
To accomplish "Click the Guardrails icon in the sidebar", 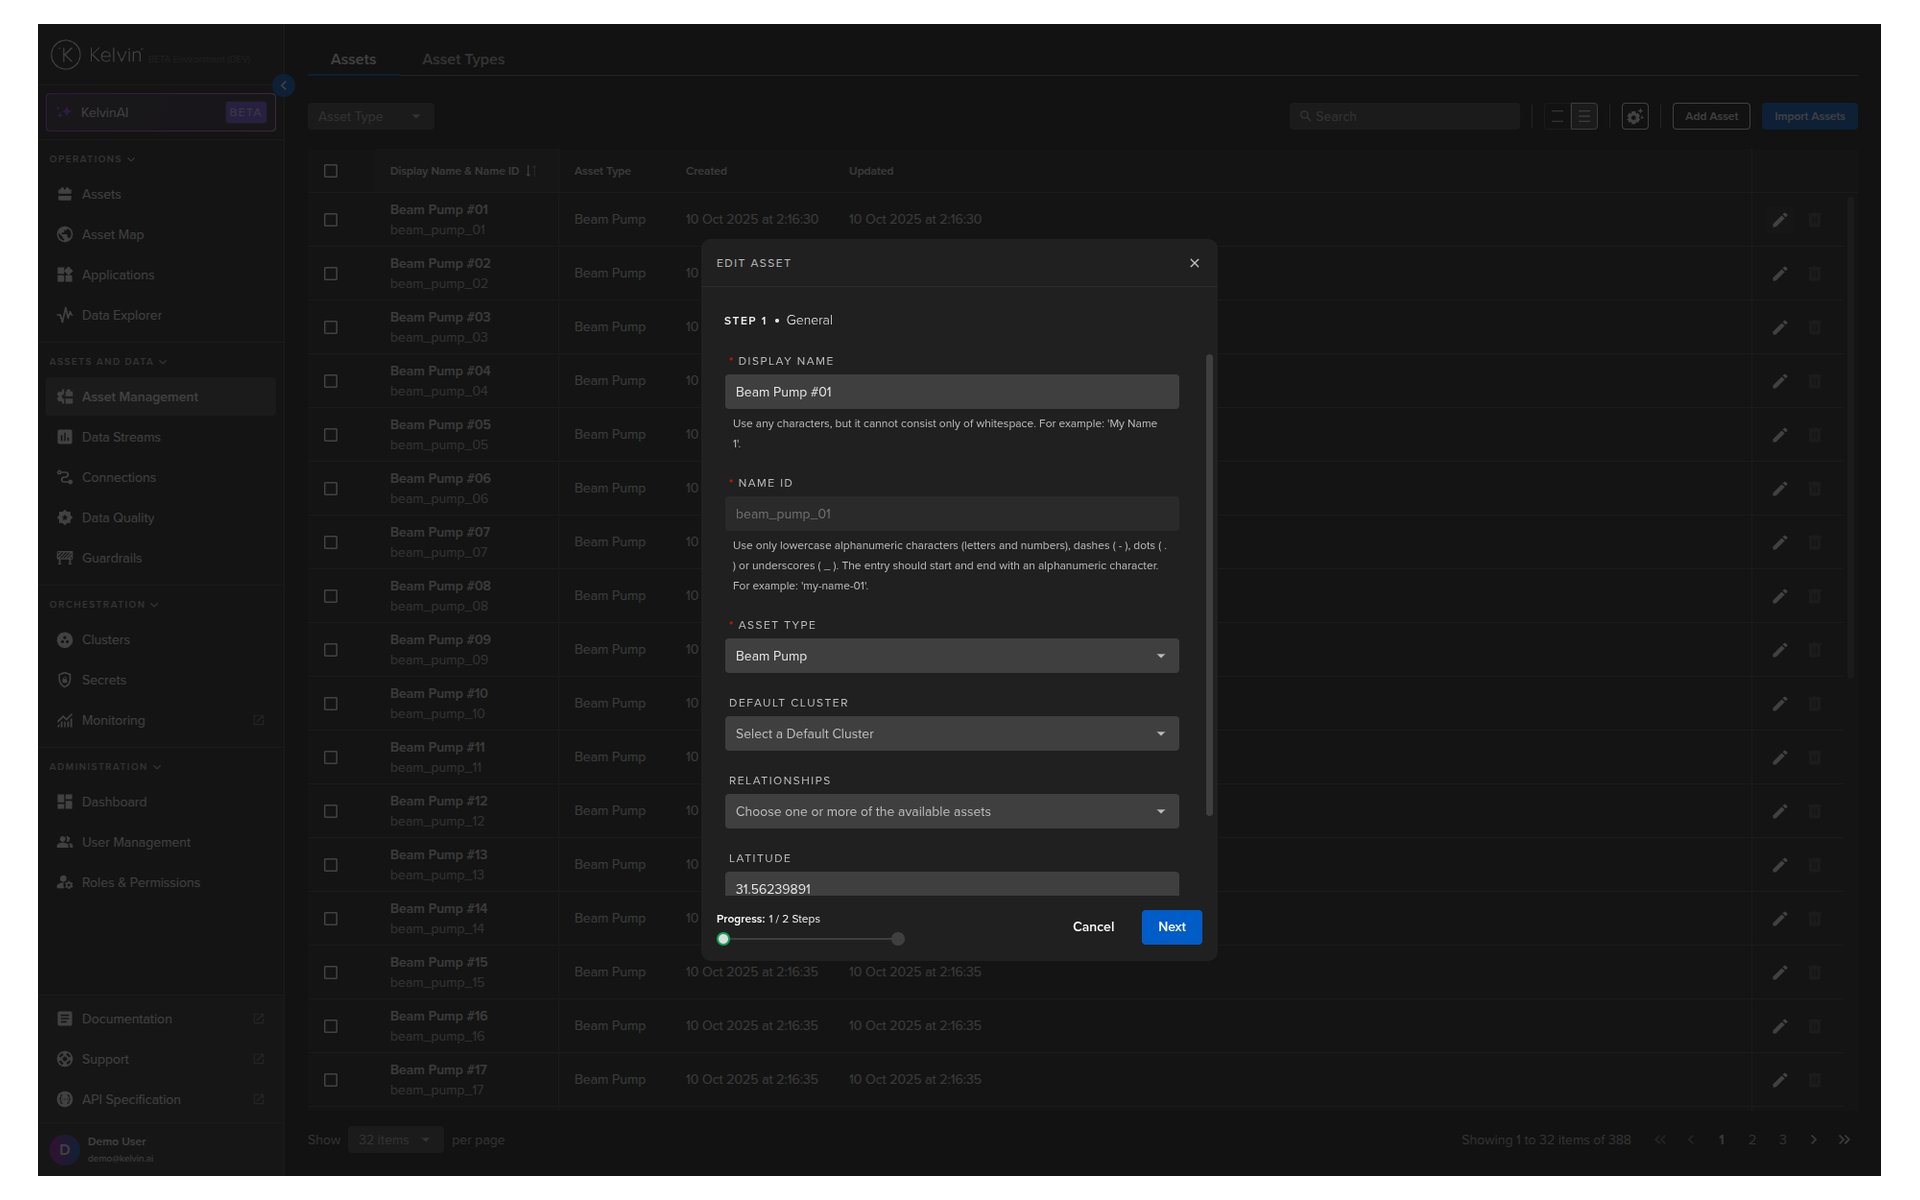I will click(x=65, y=558).
